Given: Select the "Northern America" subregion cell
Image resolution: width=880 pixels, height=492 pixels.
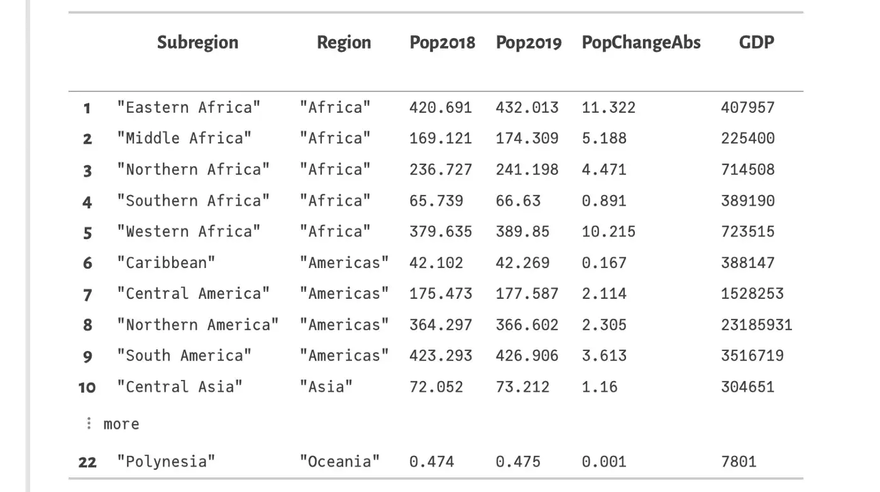Looking at the screenshot, I should 197,325.
